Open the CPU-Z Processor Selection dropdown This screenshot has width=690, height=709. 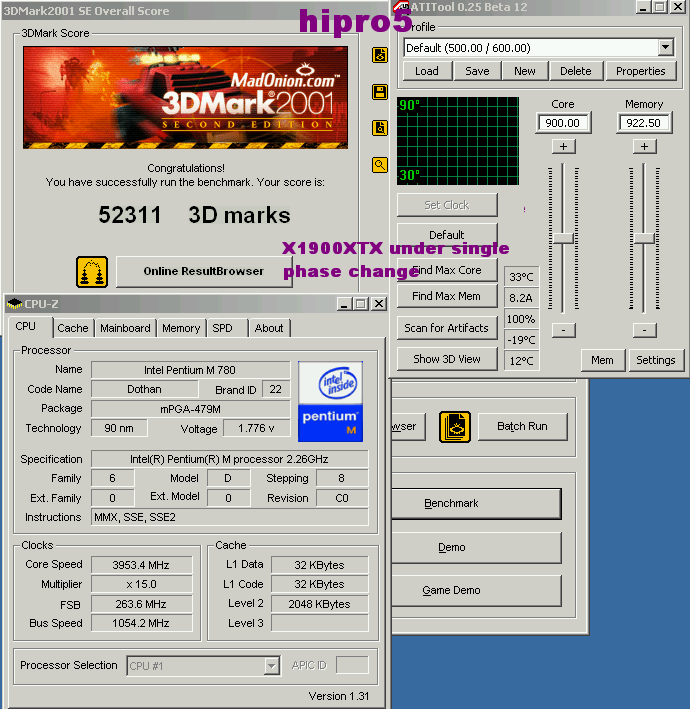click(x=271, y=666)
